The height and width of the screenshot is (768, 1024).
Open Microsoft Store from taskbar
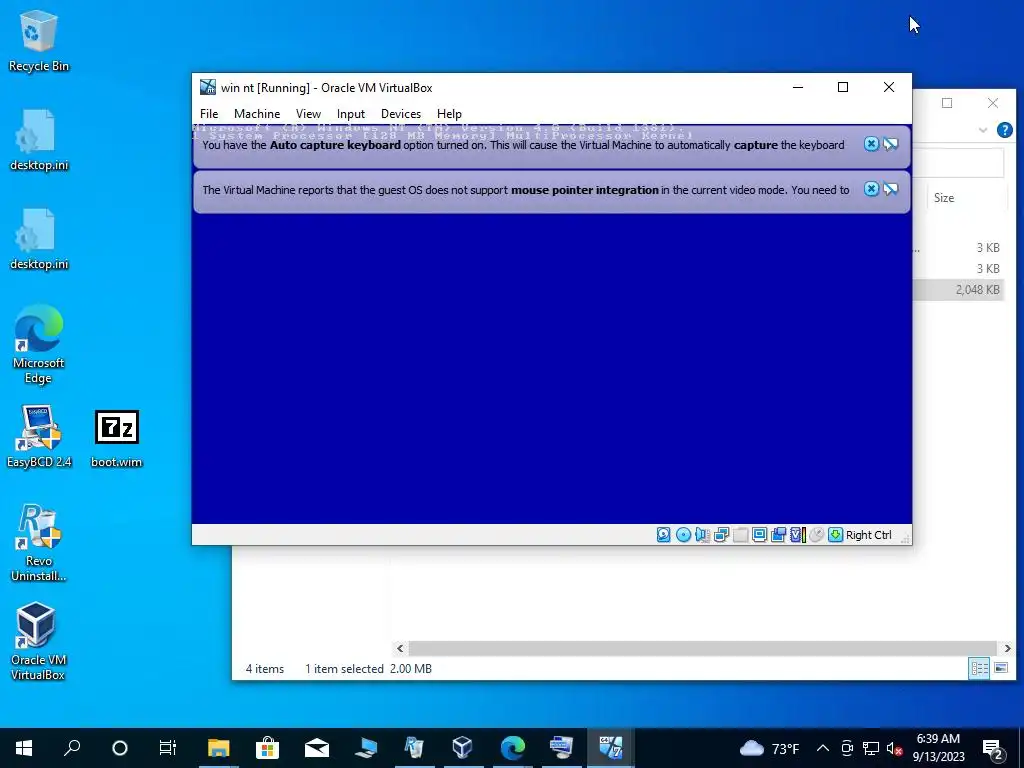coord(267,748)
